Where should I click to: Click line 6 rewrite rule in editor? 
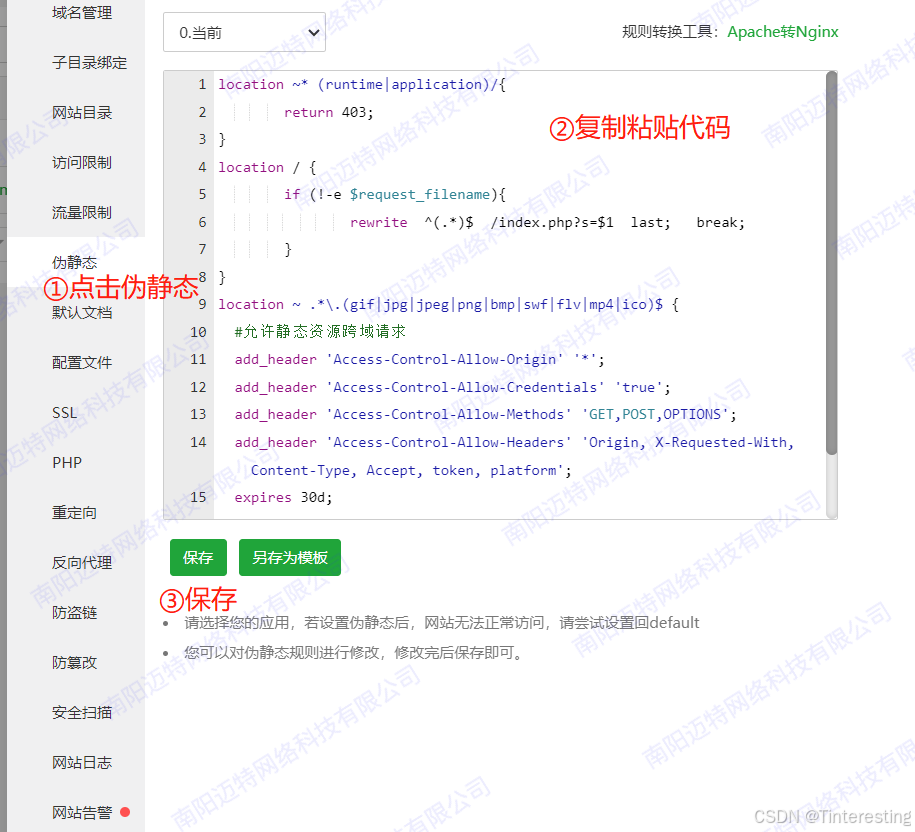pyautogui.click(x=547, y=222)
